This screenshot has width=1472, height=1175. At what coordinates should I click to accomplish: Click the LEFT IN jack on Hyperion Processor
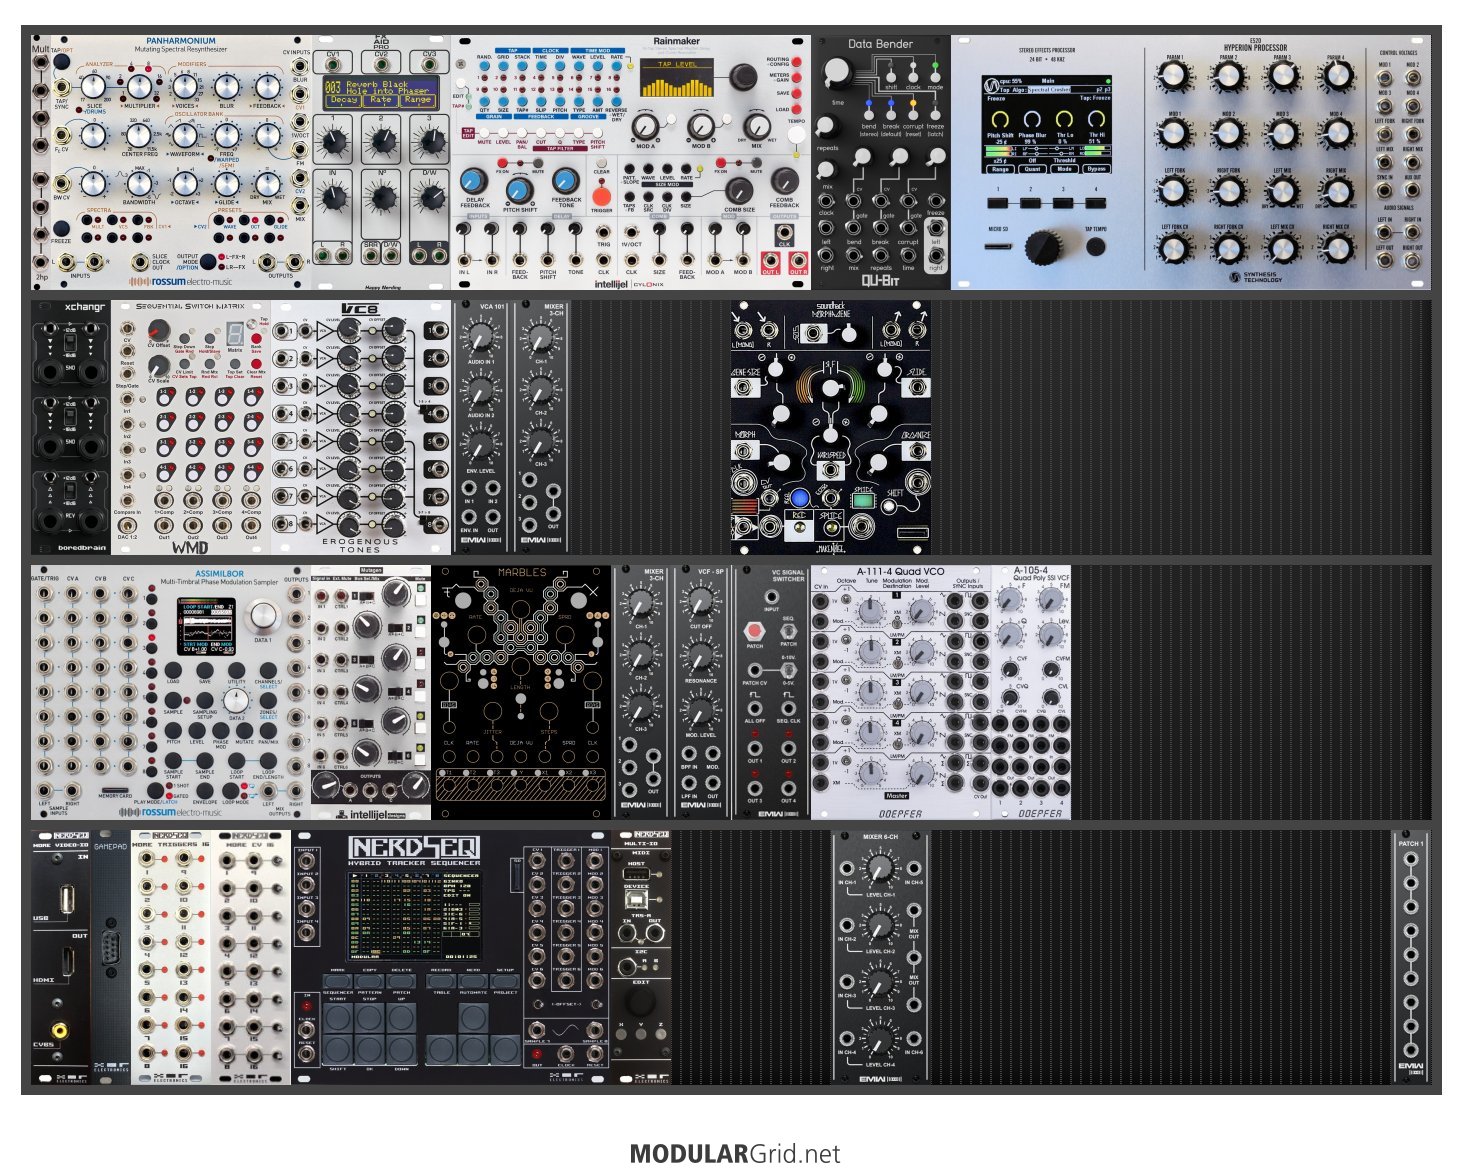pos(1384,232)
